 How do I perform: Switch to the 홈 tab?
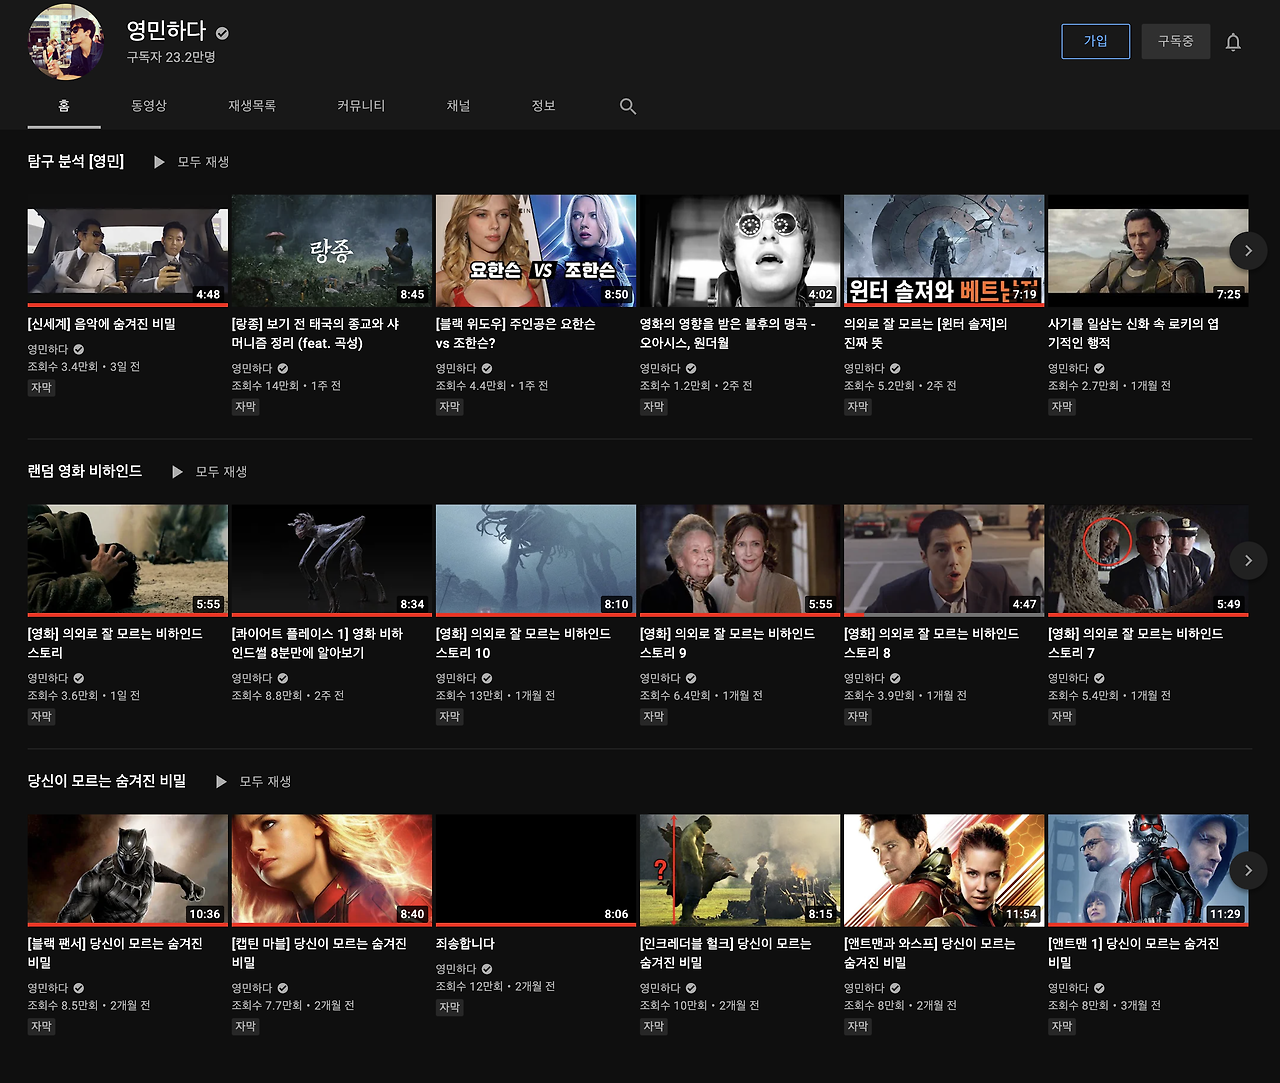(64, 106)
